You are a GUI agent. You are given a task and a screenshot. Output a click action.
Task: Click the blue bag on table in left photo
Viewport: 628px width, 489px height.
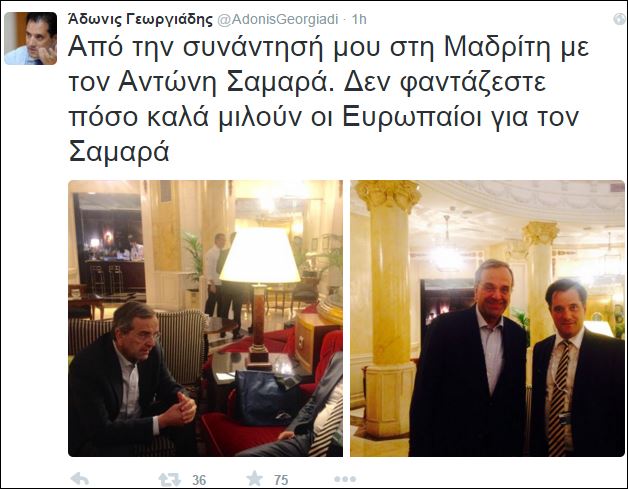pyautogui.click(x=266, y=397)
